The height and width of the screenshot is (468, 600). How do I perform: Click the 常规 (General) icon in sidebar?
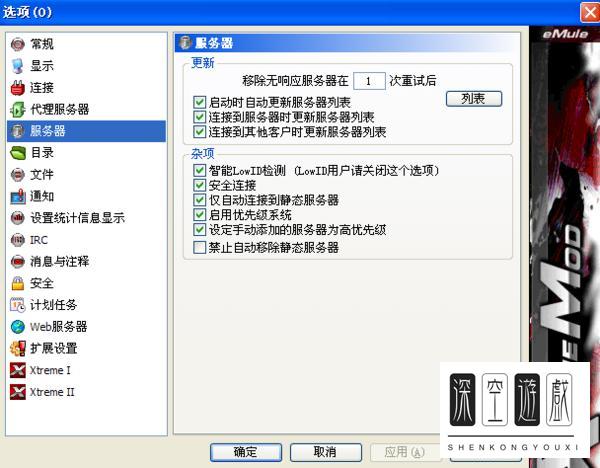pos(18,44)
